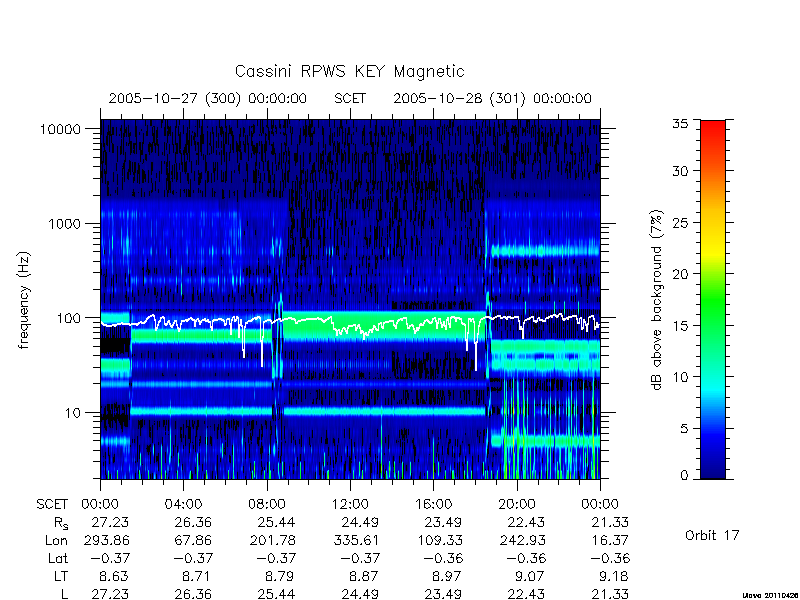The width and height of the screenshot is (800, 600).
Task: Select the 08:00 time tick label
Action: (x=267, y=505)
